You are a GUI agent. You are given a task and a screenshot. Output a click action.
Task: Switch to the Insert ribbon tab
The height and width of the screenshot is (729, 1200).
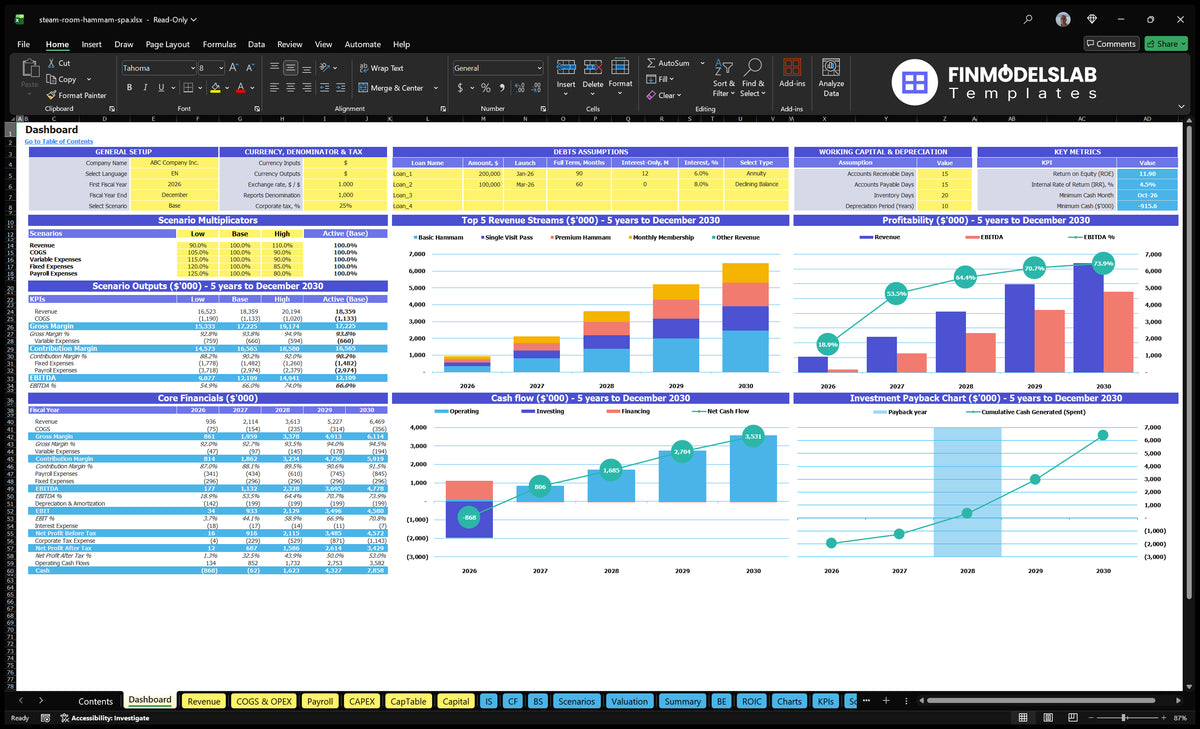click(x=91, y=44)
